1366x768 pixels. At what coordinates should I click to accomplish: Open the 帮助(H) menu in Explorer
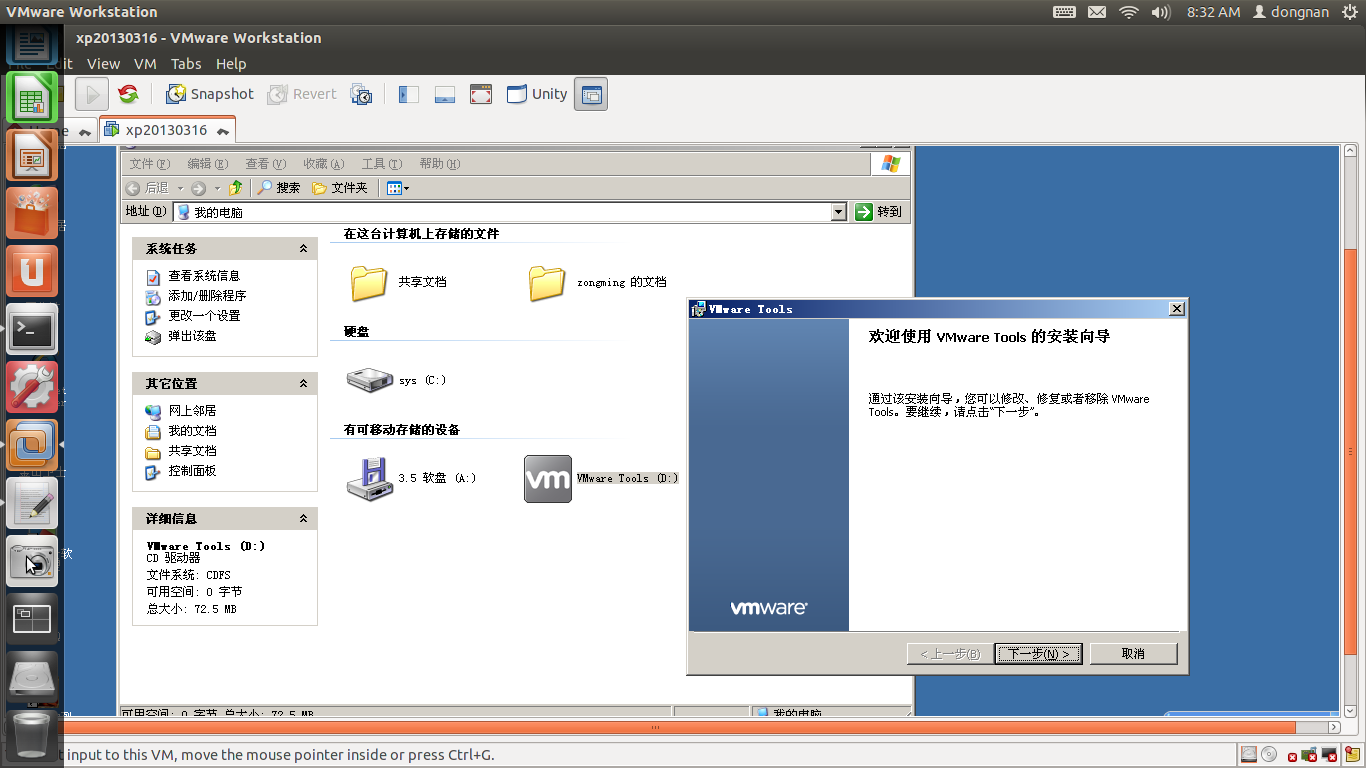(x=440, y=164)
